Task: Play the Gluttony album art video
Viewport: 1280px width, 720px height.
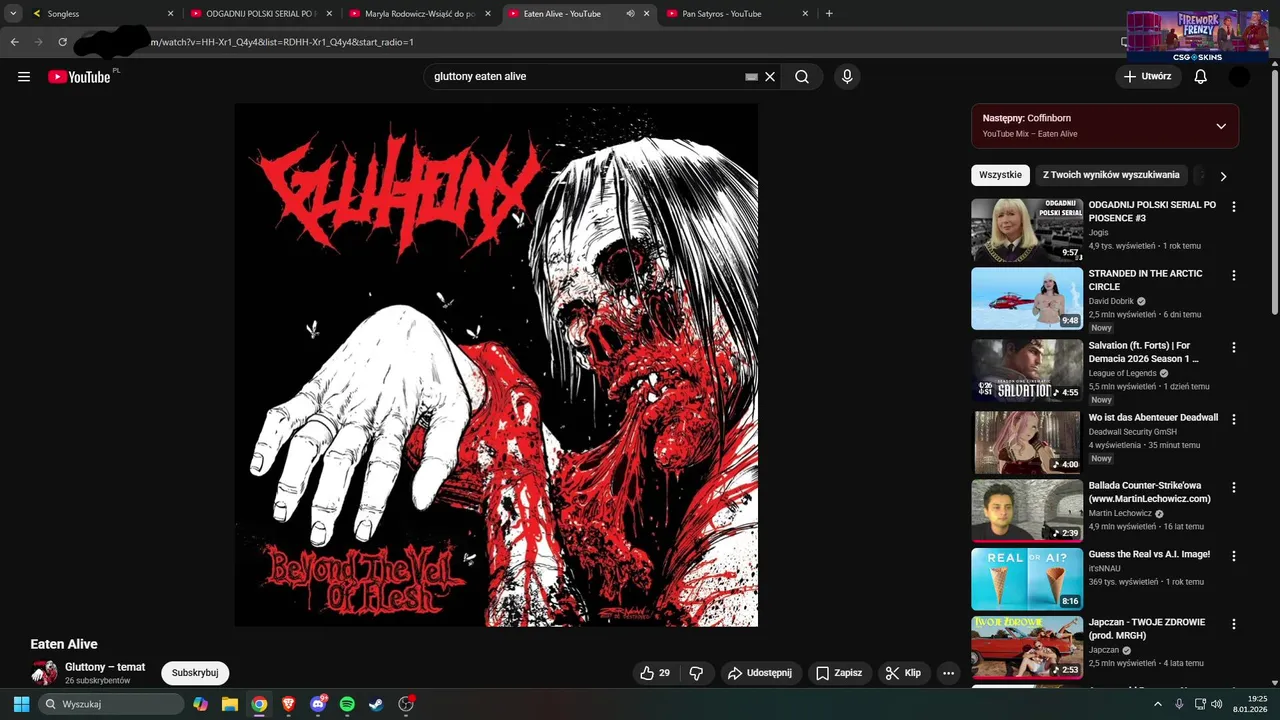Action: (x=496, y=365)
